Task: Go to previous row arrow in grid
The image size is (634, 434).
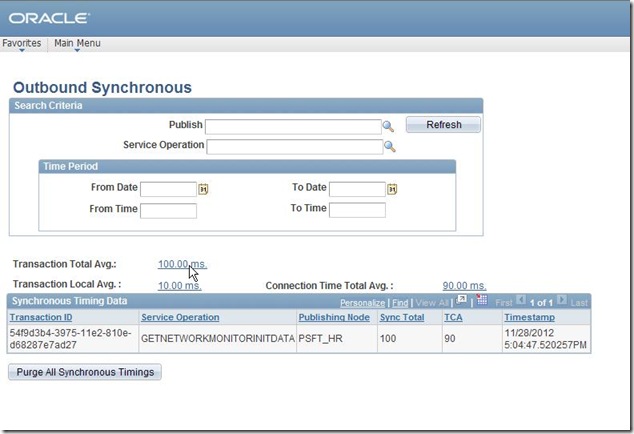Action: [521, 300]
